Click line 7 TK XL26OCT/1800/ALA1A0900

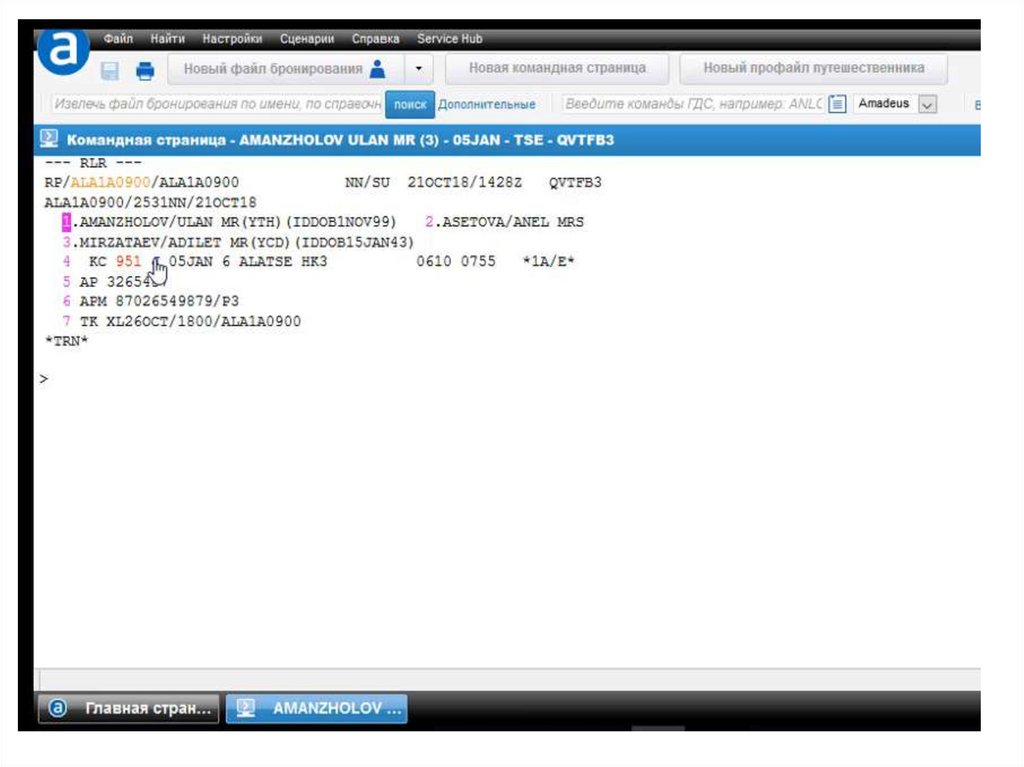point(182,321)
